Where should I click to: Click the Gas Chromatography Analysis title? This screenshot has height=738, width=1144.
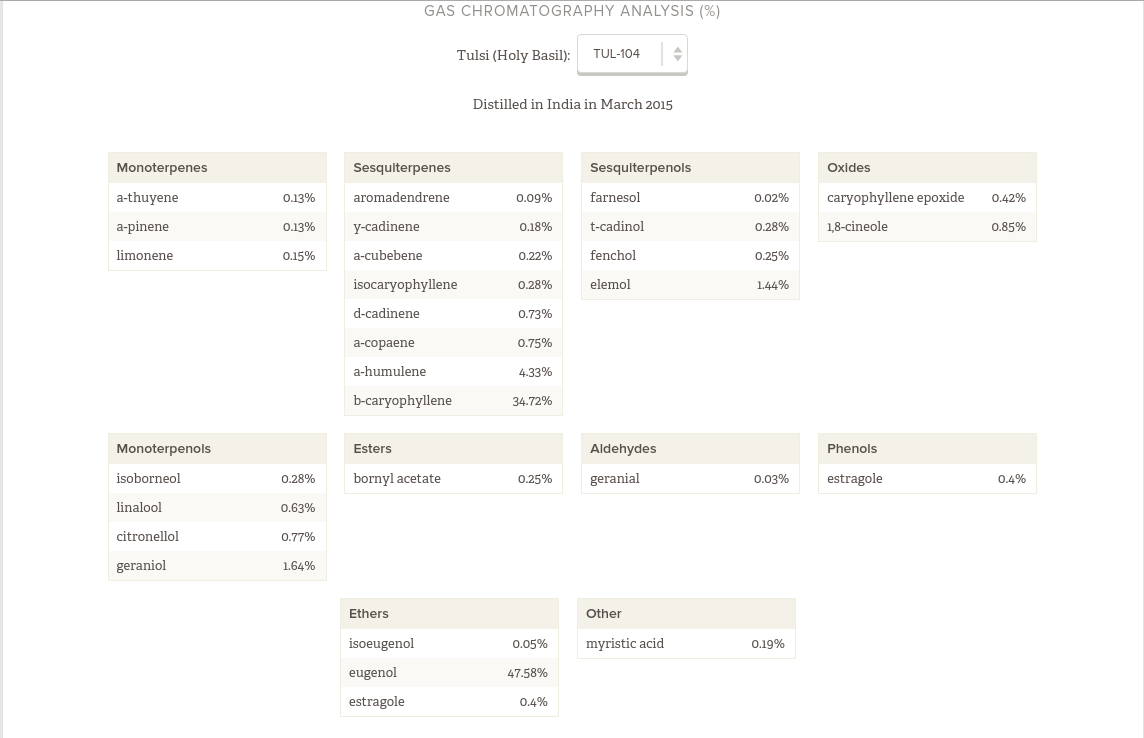572,12
